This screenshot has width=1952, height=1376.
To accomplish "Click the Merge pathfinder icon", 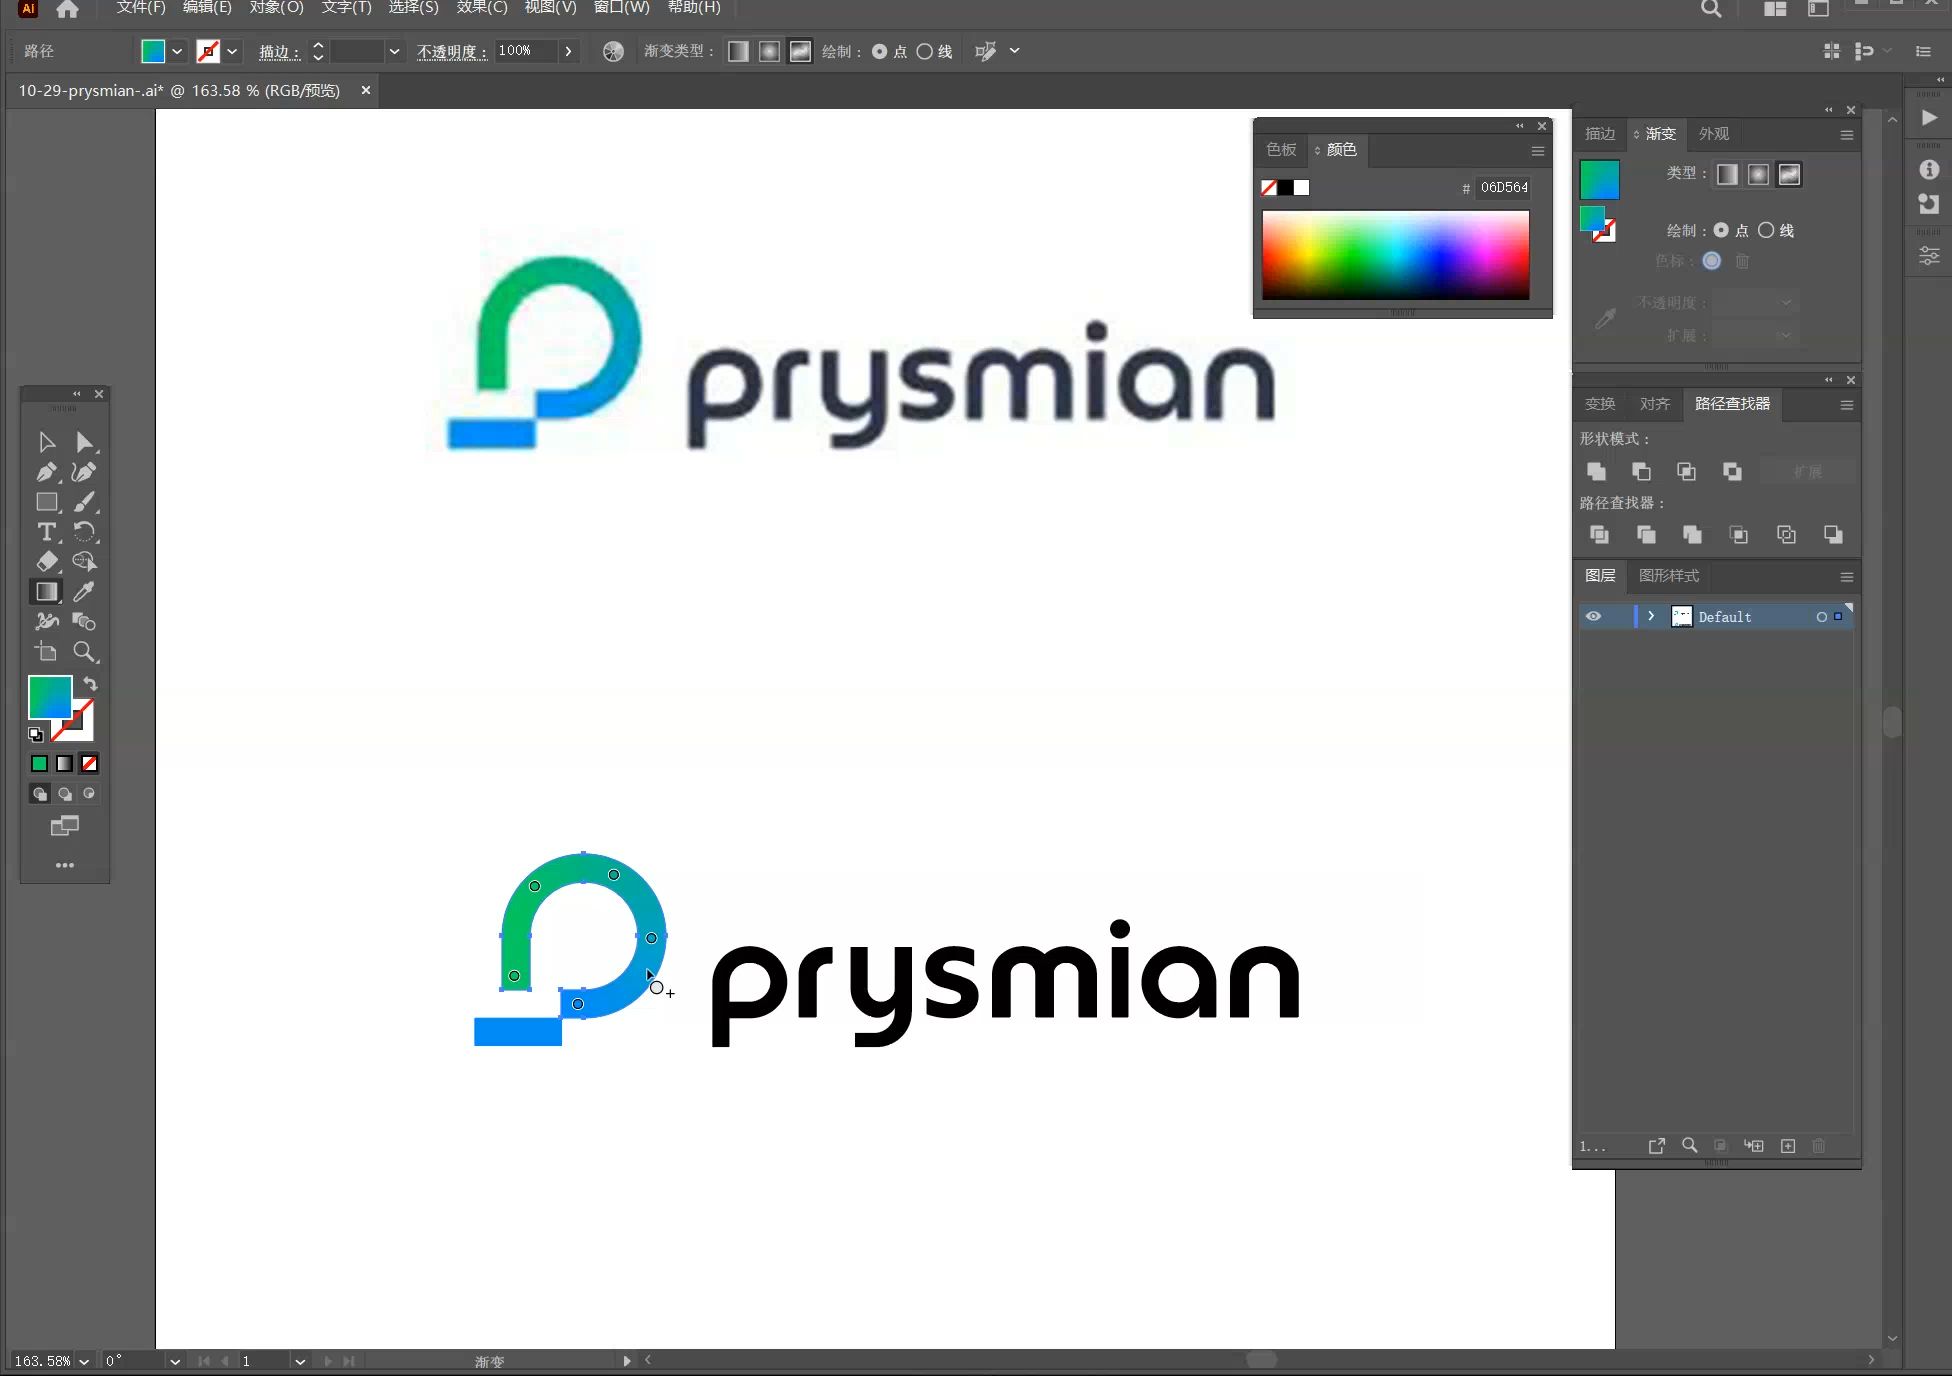I will pos(1692,535).
